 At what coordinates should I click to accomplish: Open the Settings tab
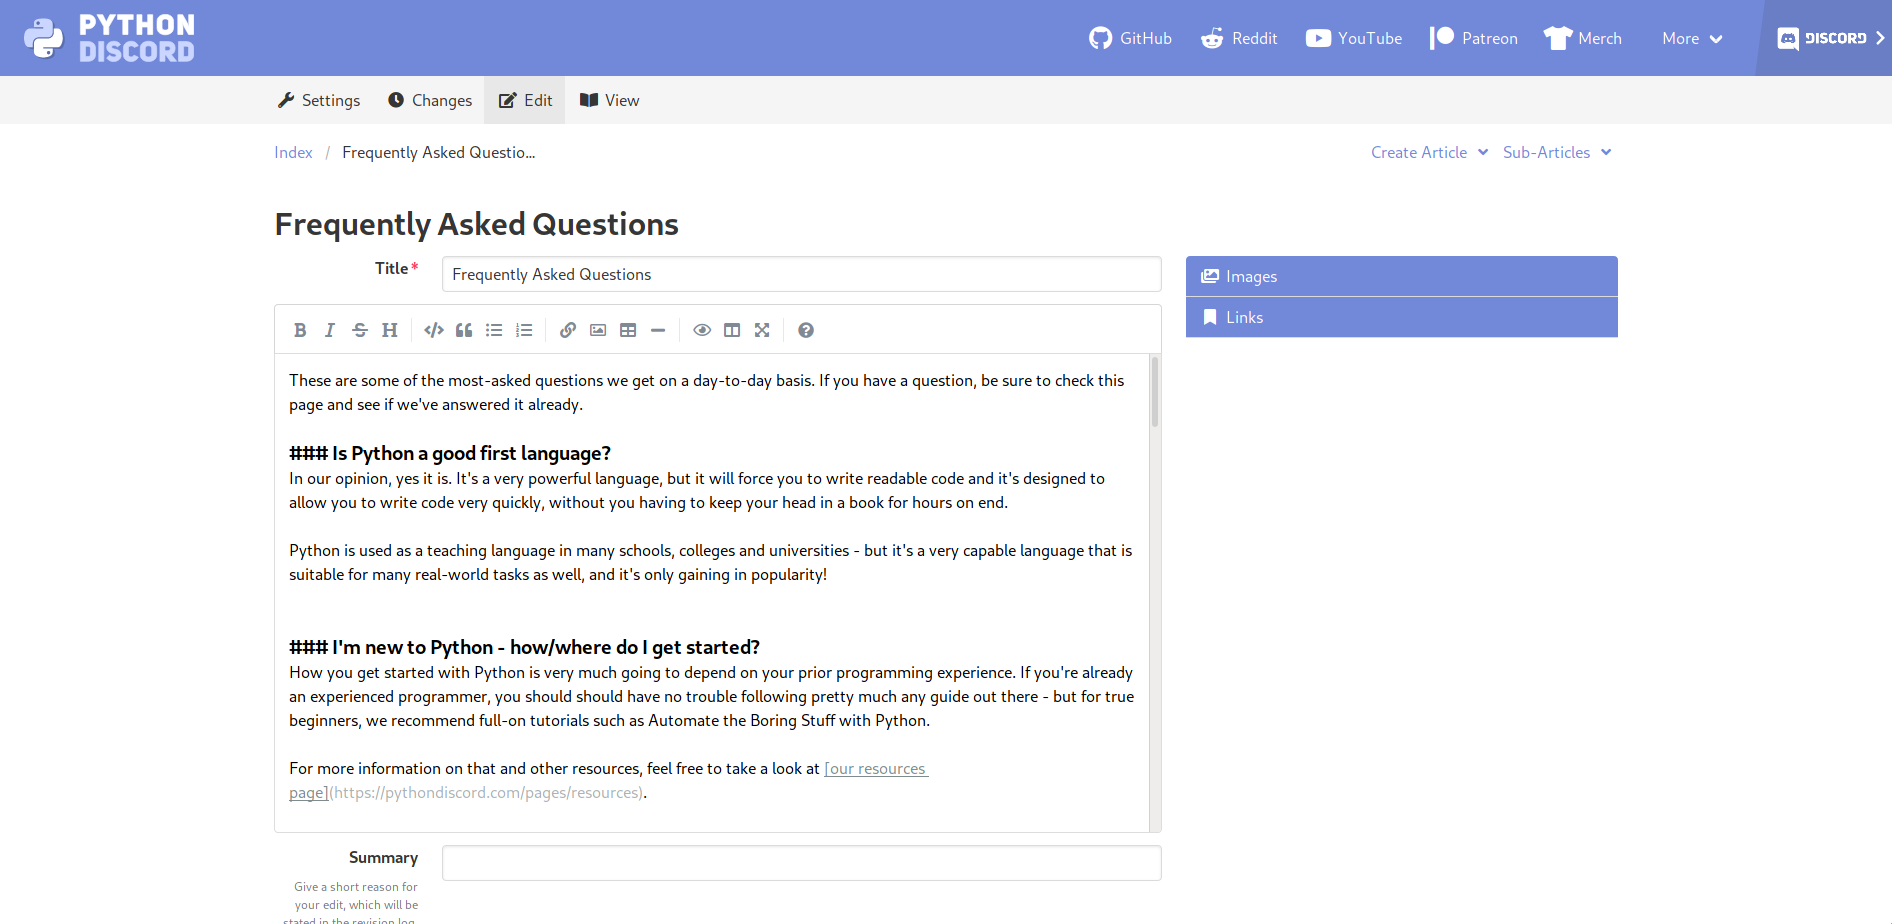(319, 100)
